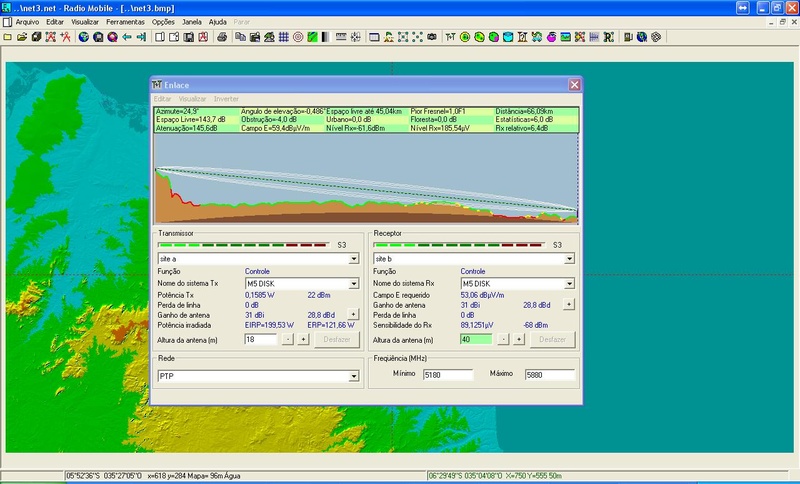The height and width of the screenshot is (484, 800).
Task: Open the receiver 'site b' dropdown
Action: 570,258
